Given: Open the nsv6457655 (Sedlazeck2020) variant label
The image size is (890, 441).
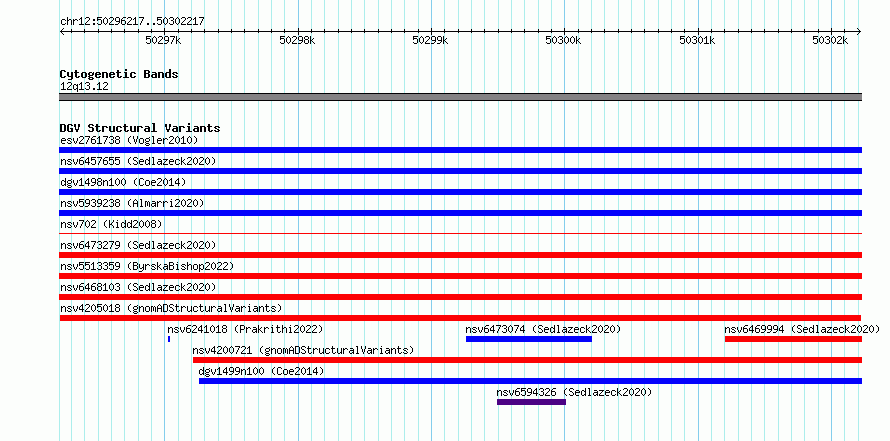Looking at the screenshot, I should [x=138, y=161].
